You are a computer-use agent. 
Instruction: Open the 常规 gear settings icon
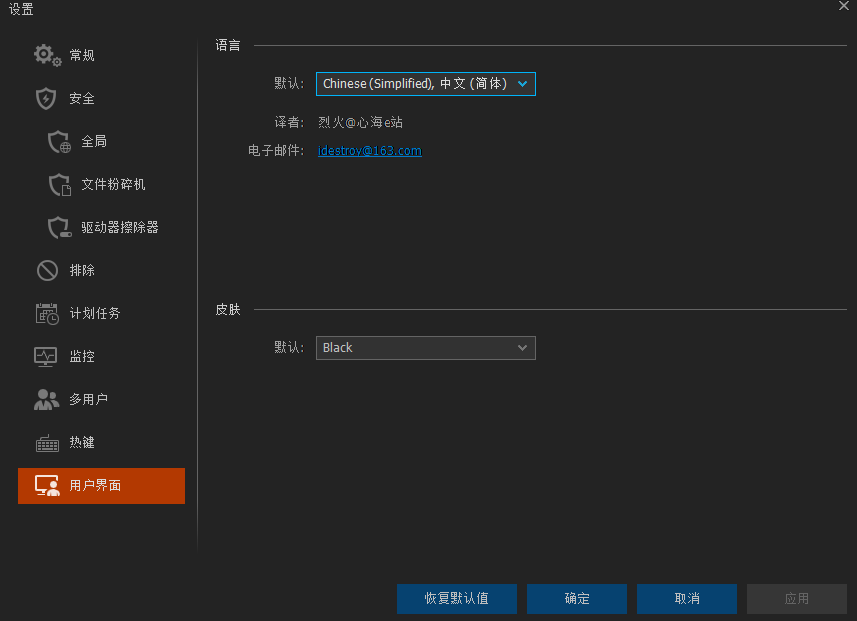[x=46, y=55]
